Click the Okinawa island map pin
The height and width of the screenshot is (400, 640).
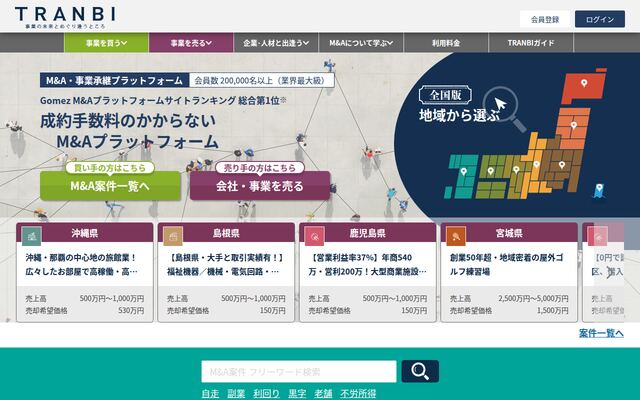pos(599,189)
